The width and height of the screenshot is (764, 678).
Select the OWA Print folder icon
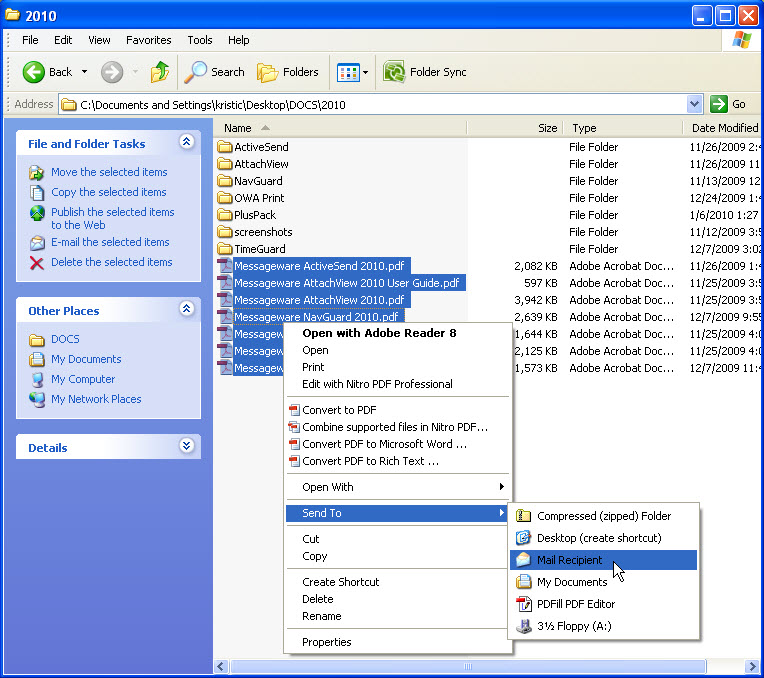click(x=225, y=198)
